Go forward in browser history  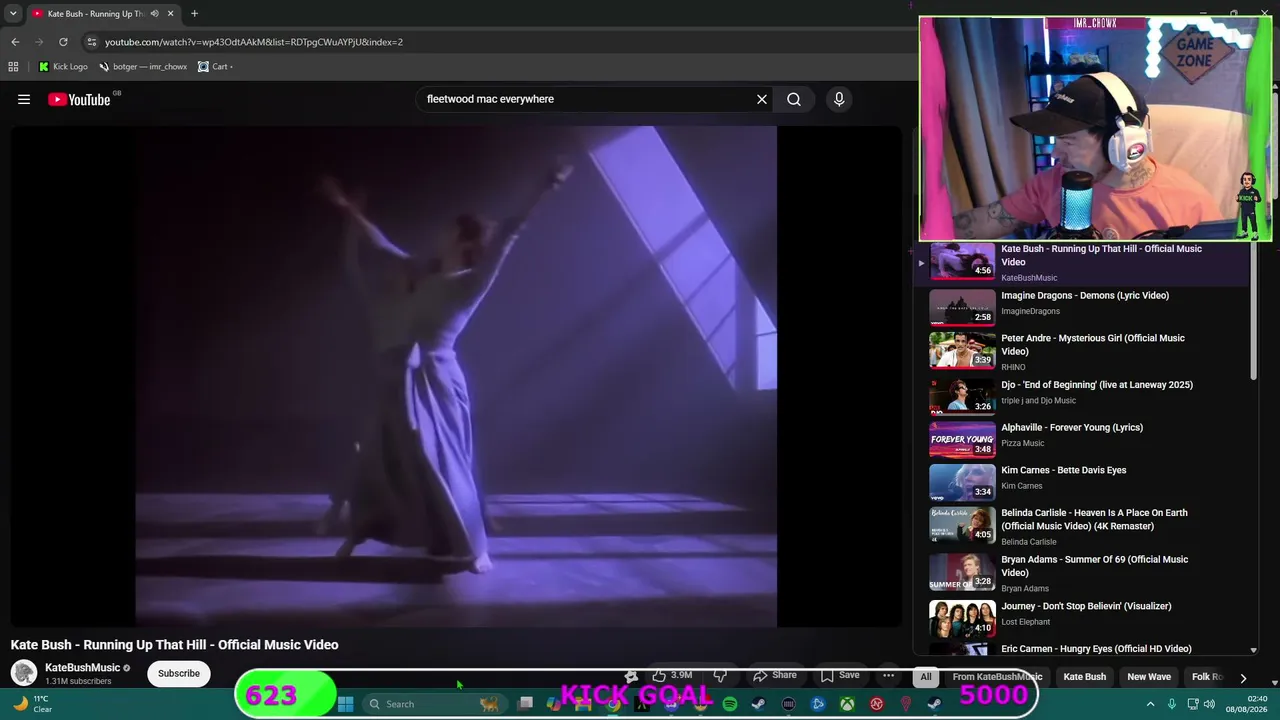pos(39,42)
